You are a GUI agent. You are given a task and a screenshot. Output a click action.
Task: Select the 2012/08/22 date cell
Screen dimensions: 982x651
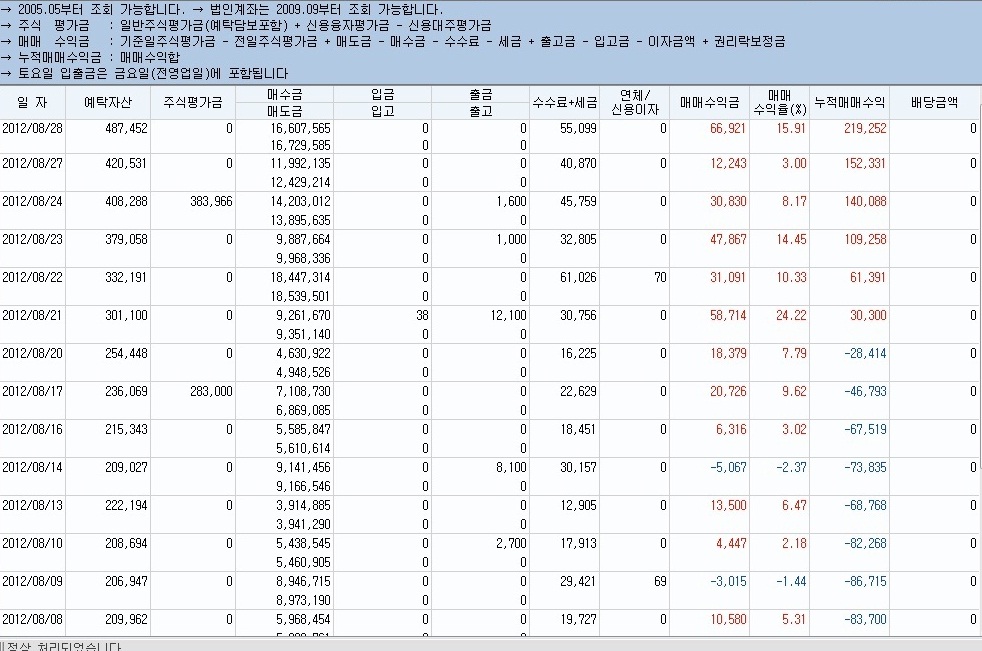33,278
